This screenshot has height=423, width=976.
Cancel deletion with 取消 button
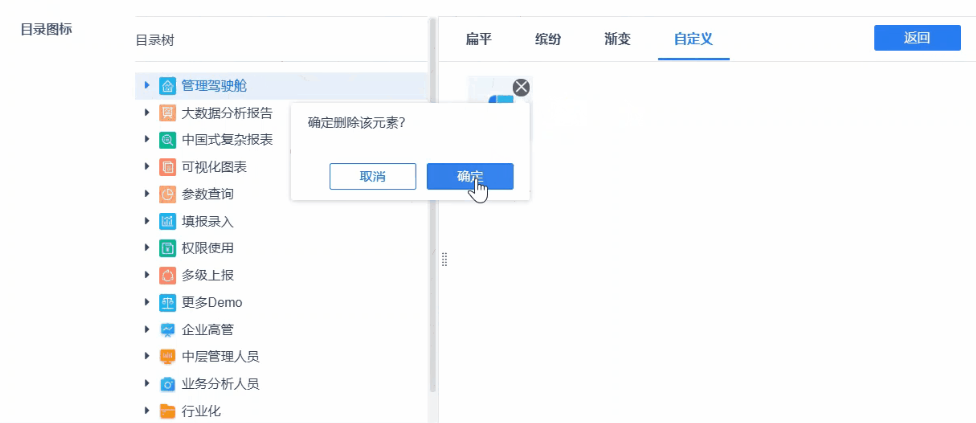click(373, 176)
